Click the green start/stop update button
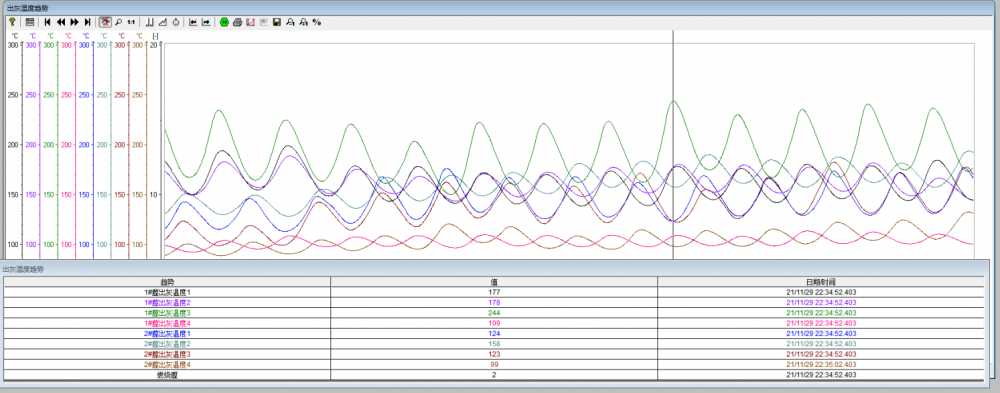The image size is (1000, 393). (224, 22)
